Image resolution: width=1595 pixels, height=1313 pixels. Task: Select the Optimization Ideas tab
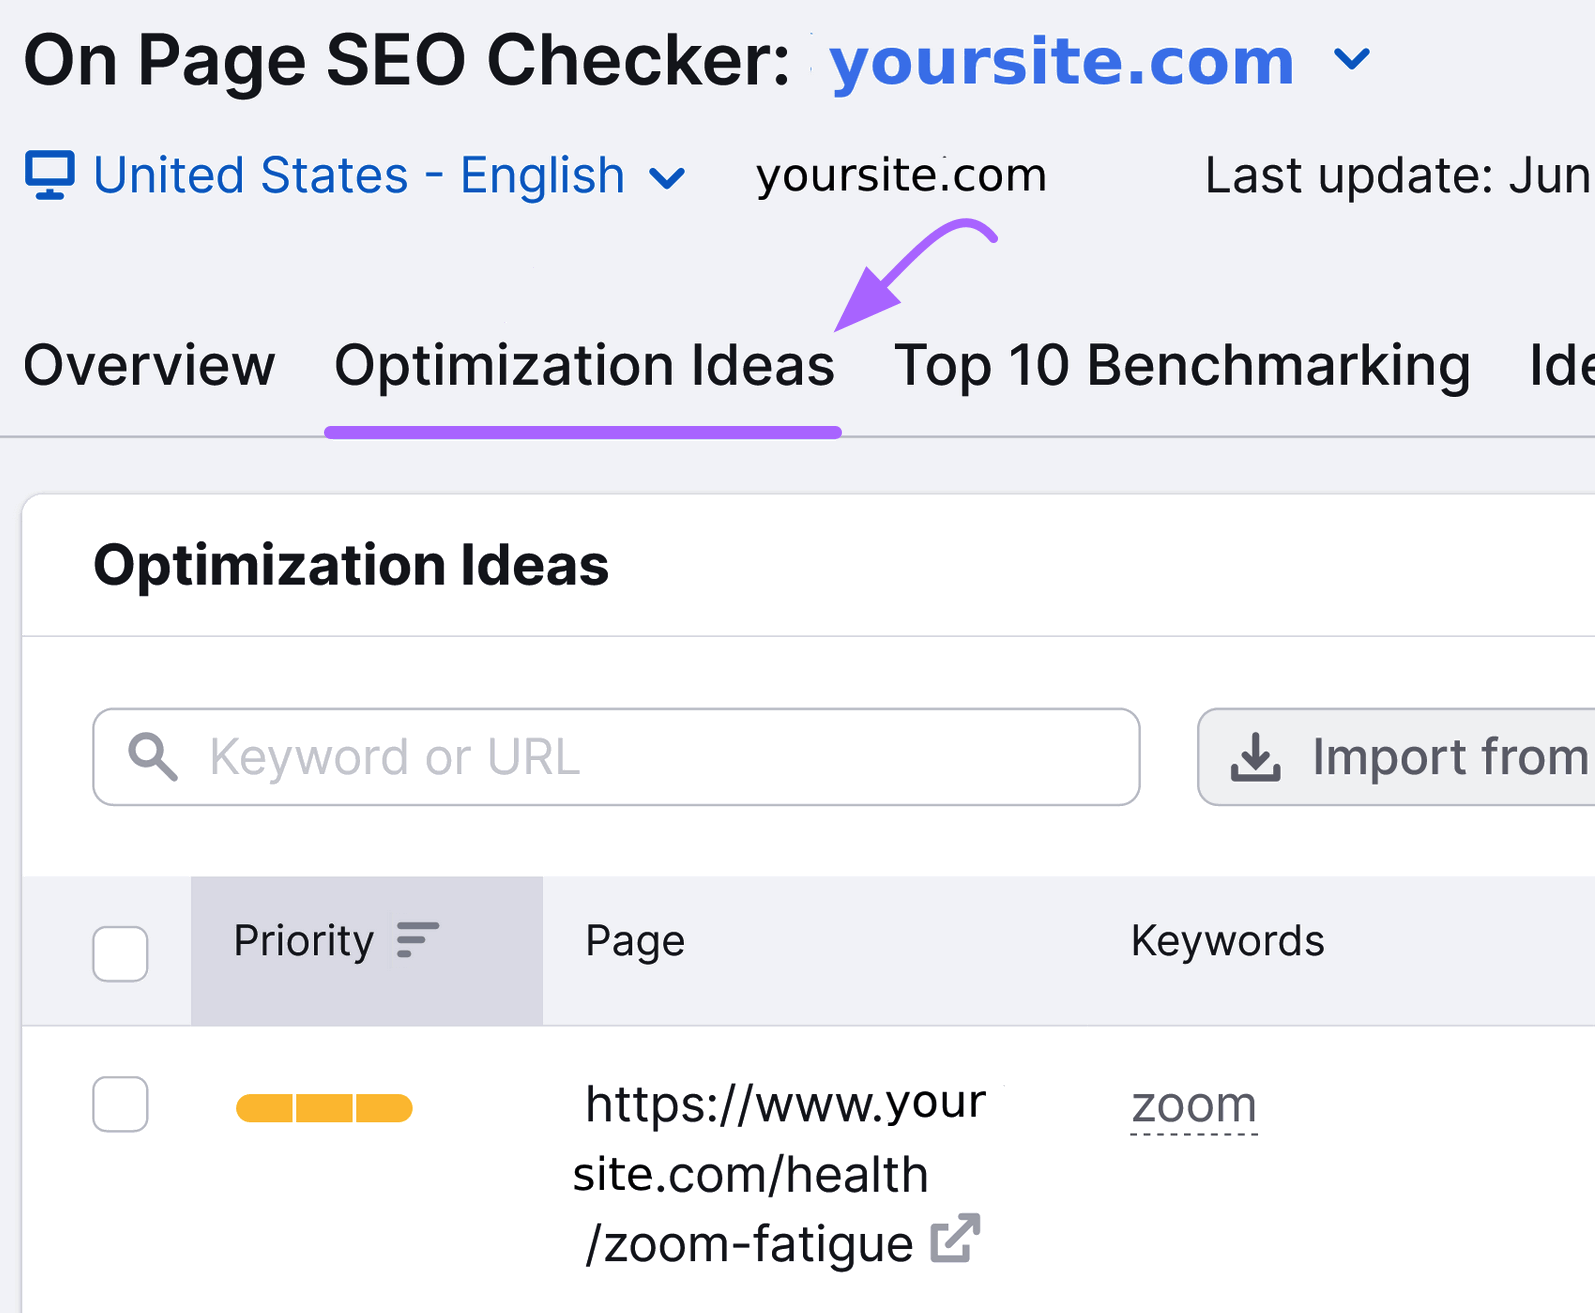click(x=583, y=365)
